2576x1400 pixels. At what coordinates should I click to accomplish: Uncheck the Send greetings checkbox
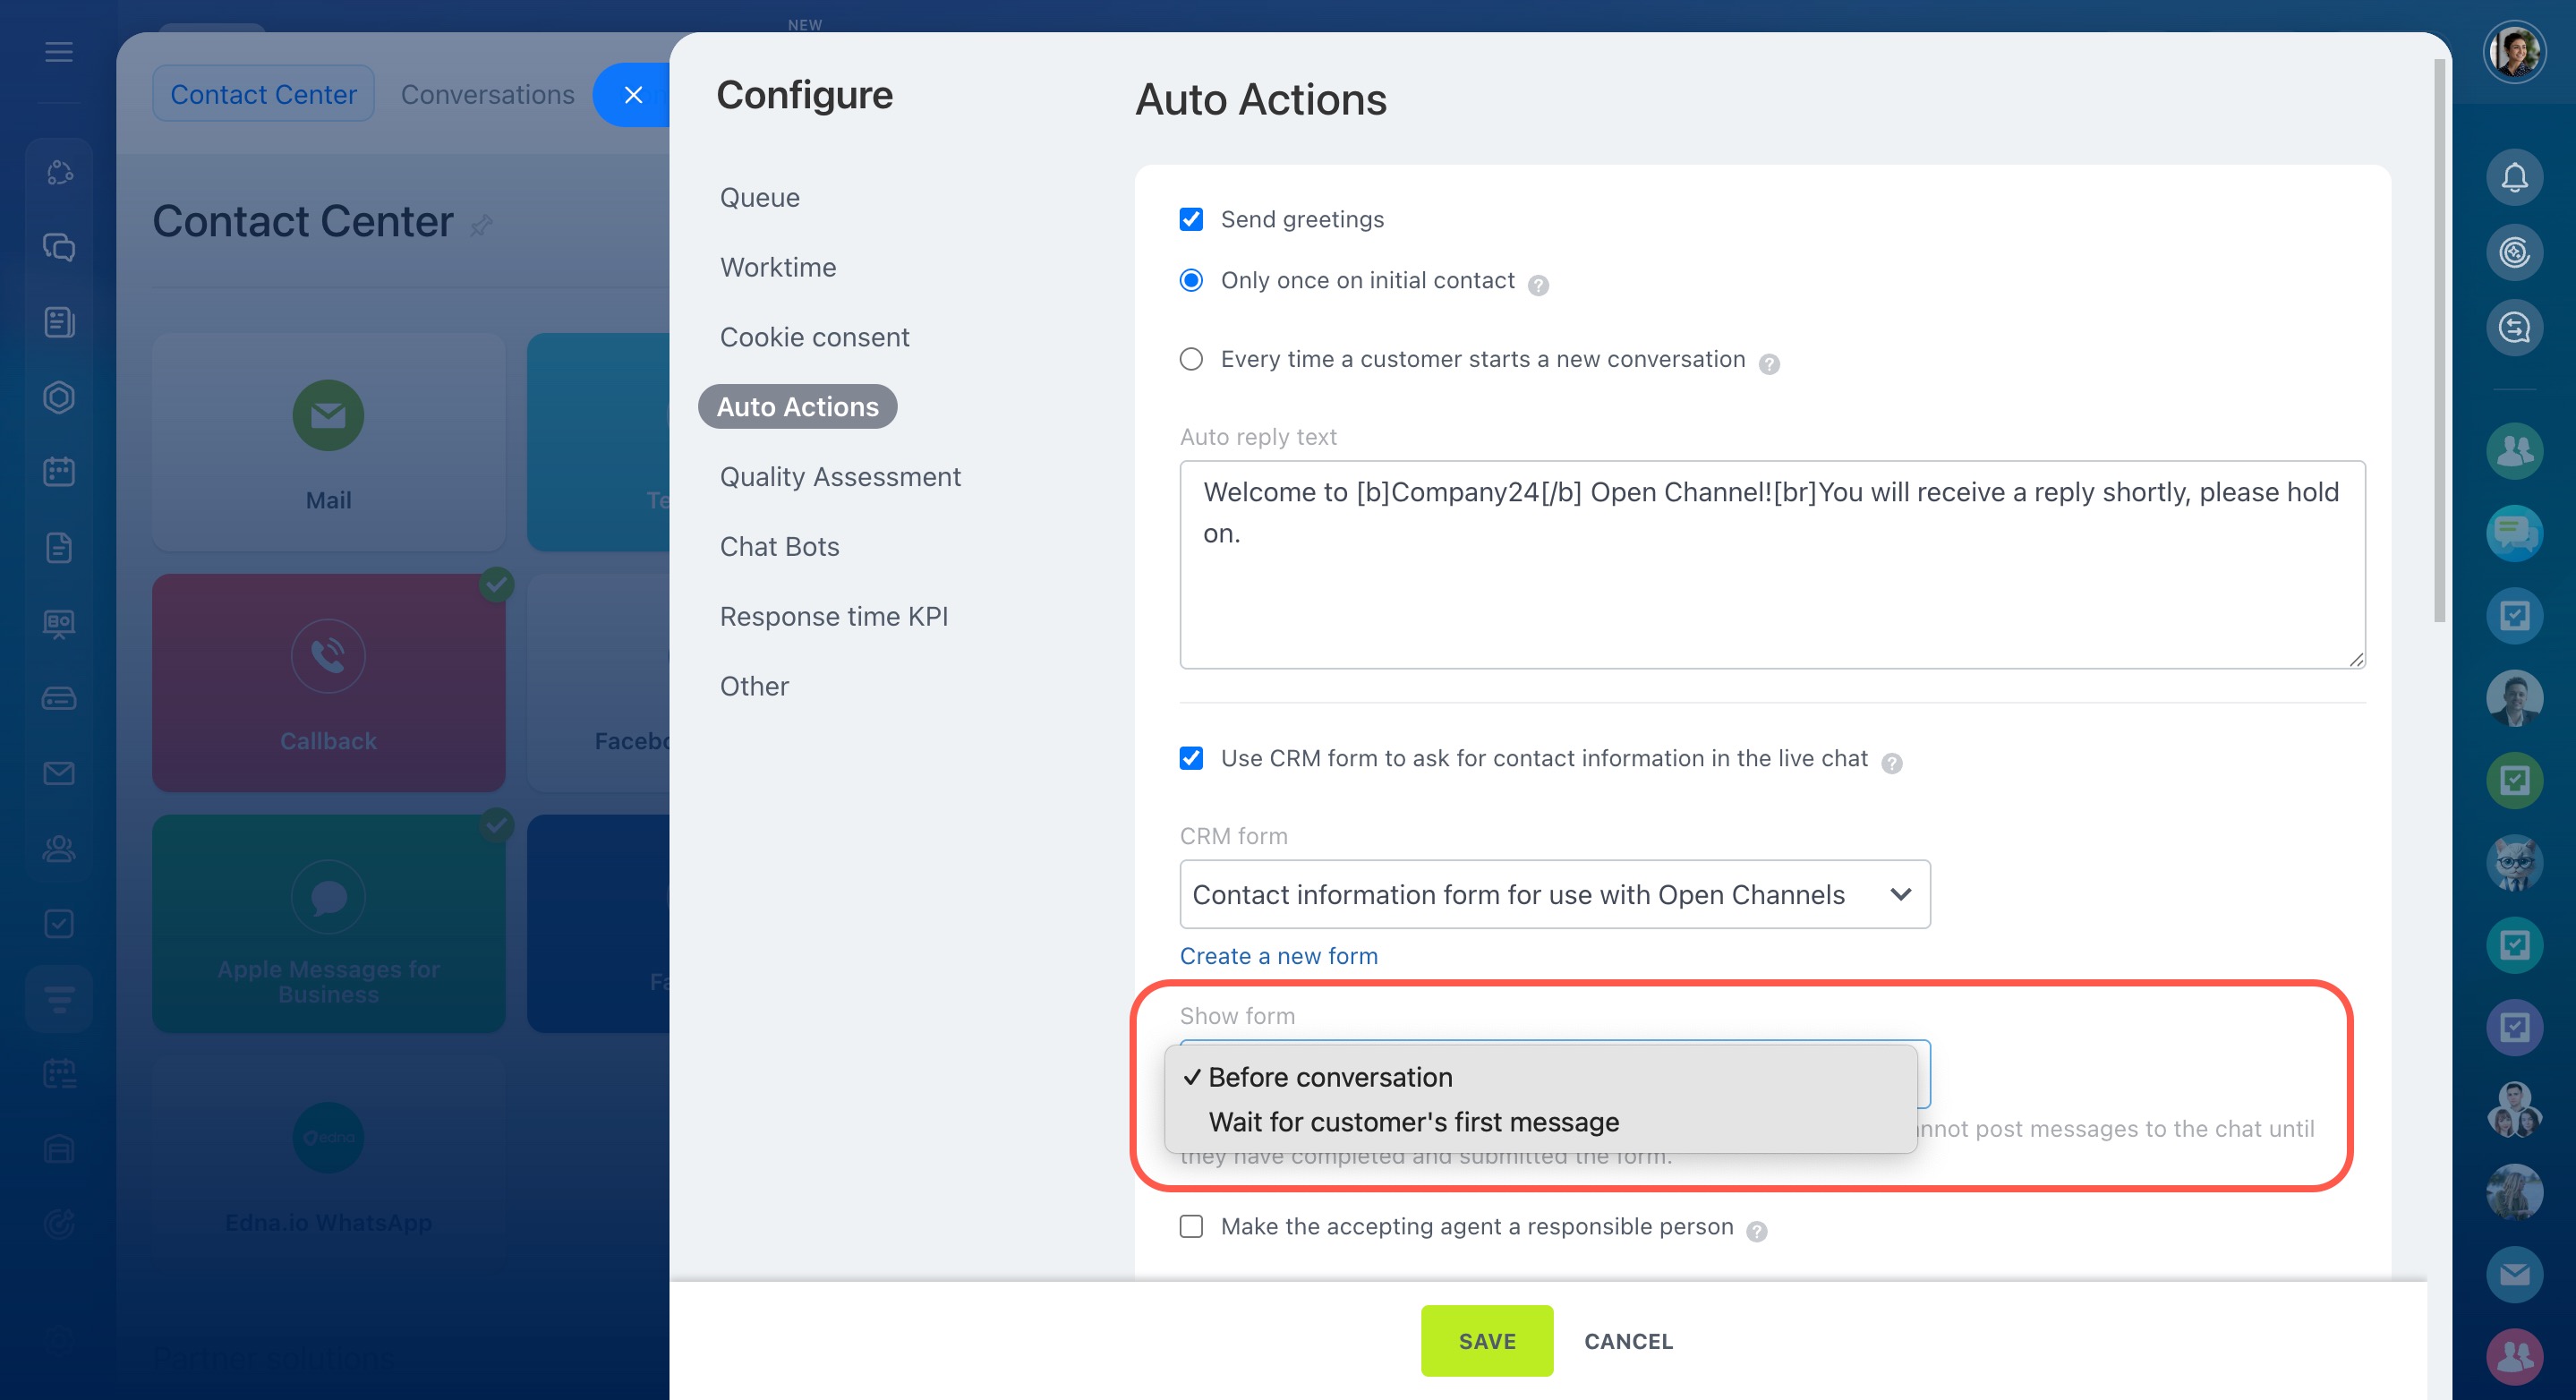(x=1191, y=219)
